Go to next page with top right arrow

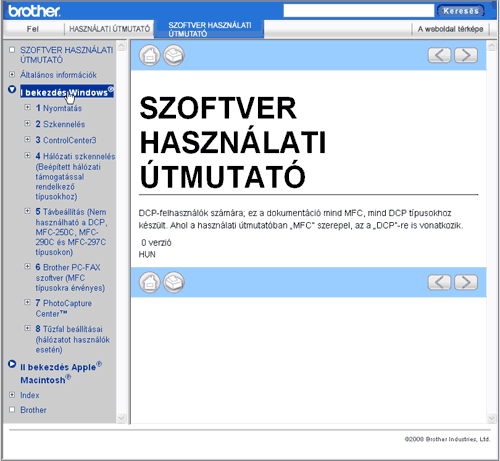(x=466, y=55)
